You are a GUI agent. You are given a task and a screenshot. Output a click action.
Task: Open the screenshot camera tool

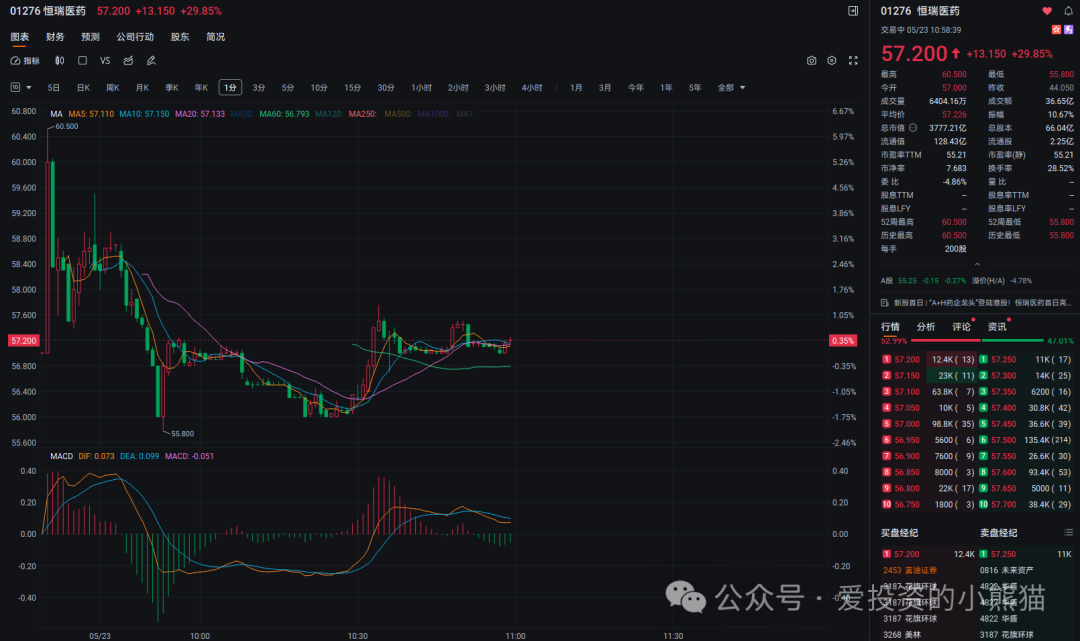tap(811, 61)
